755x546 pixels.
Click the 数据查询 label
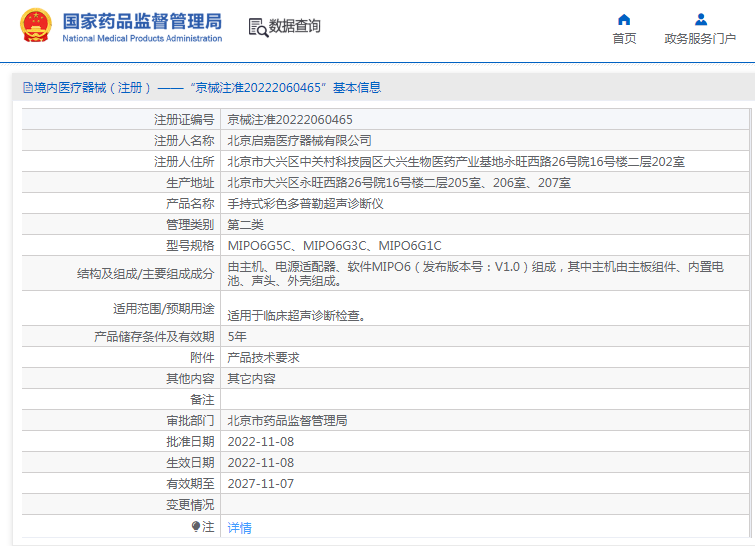[294, 26]
